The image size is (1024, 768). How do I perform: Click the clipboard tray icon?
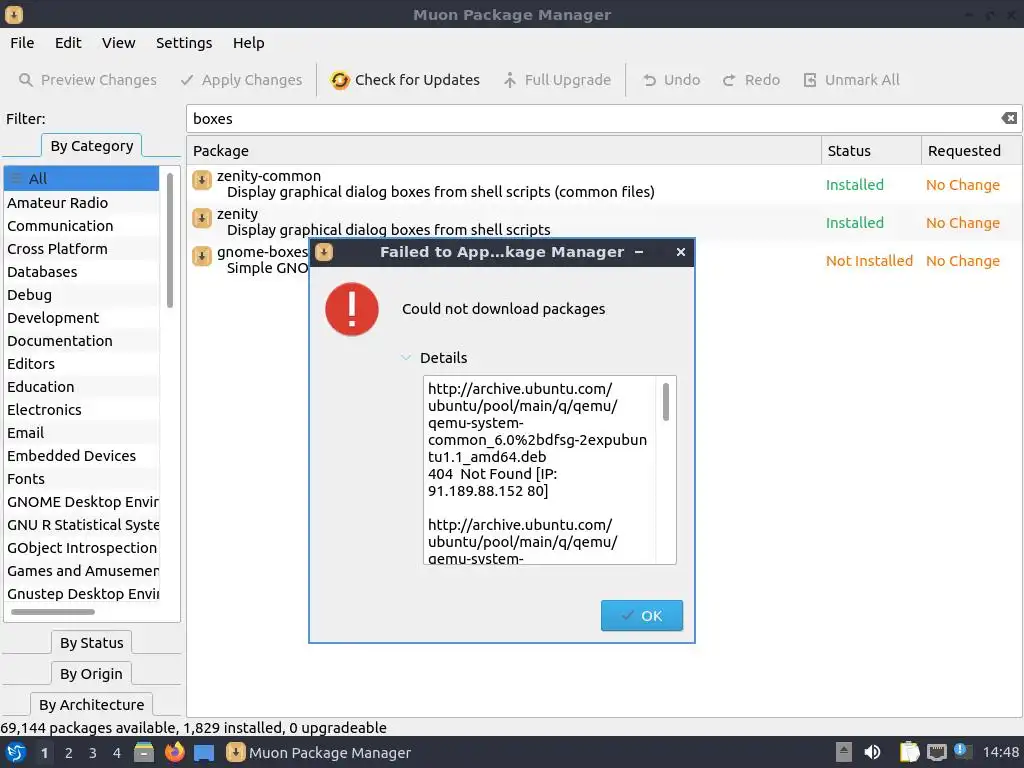(908, 752)
